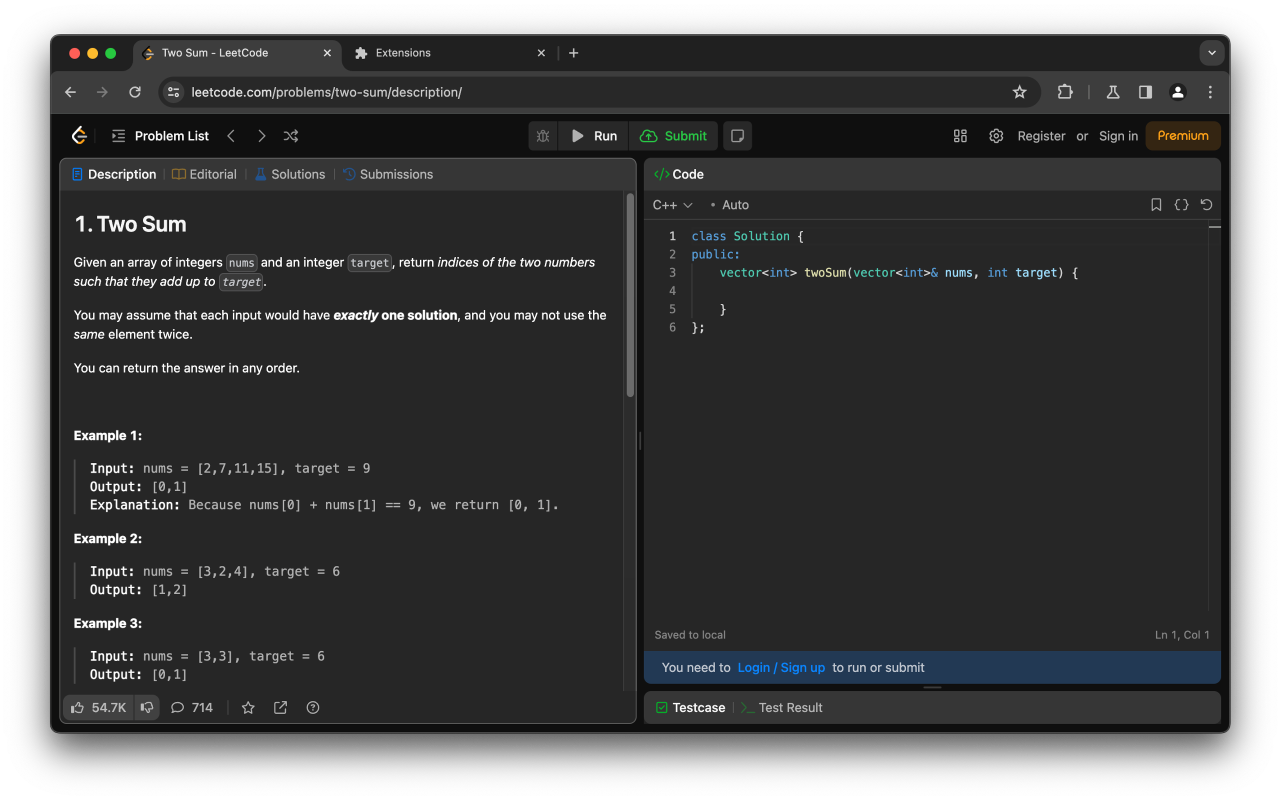Format code using the braces icon
1280x800 pixels.
(1181, 205)
